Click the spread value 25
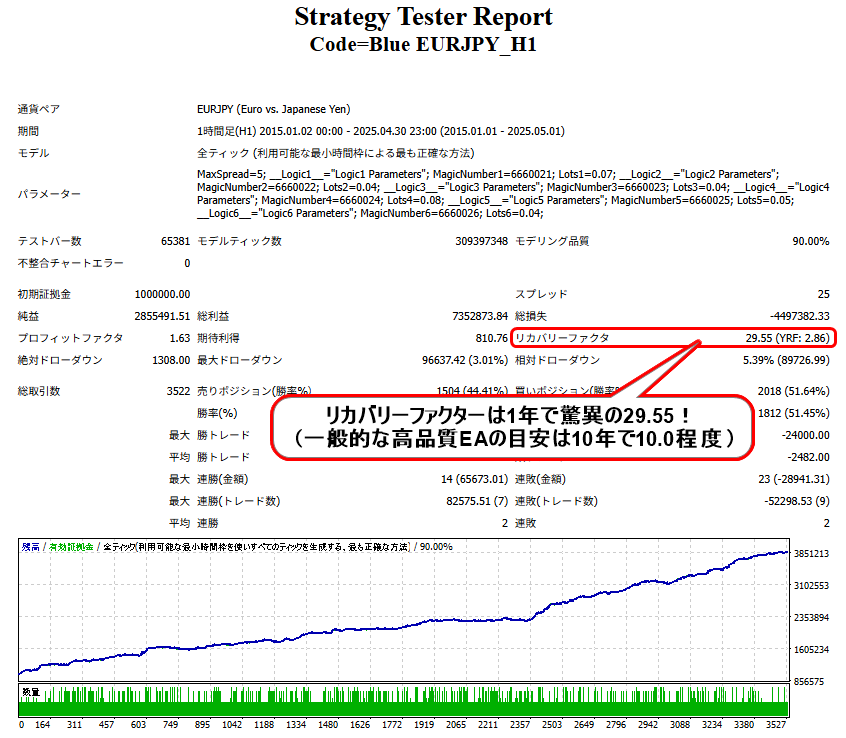This screenshot has height=738, width=846. (823, 294)
